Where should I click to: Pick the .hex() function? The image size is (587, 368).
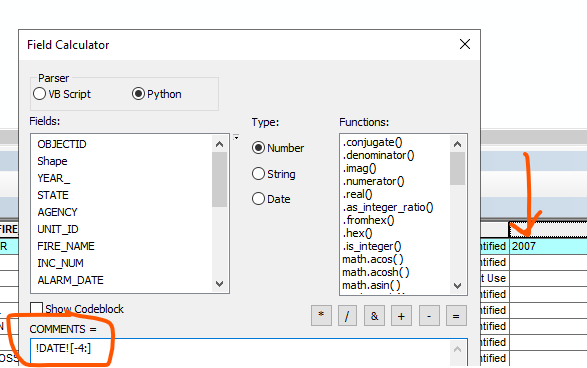coord(357,233)
